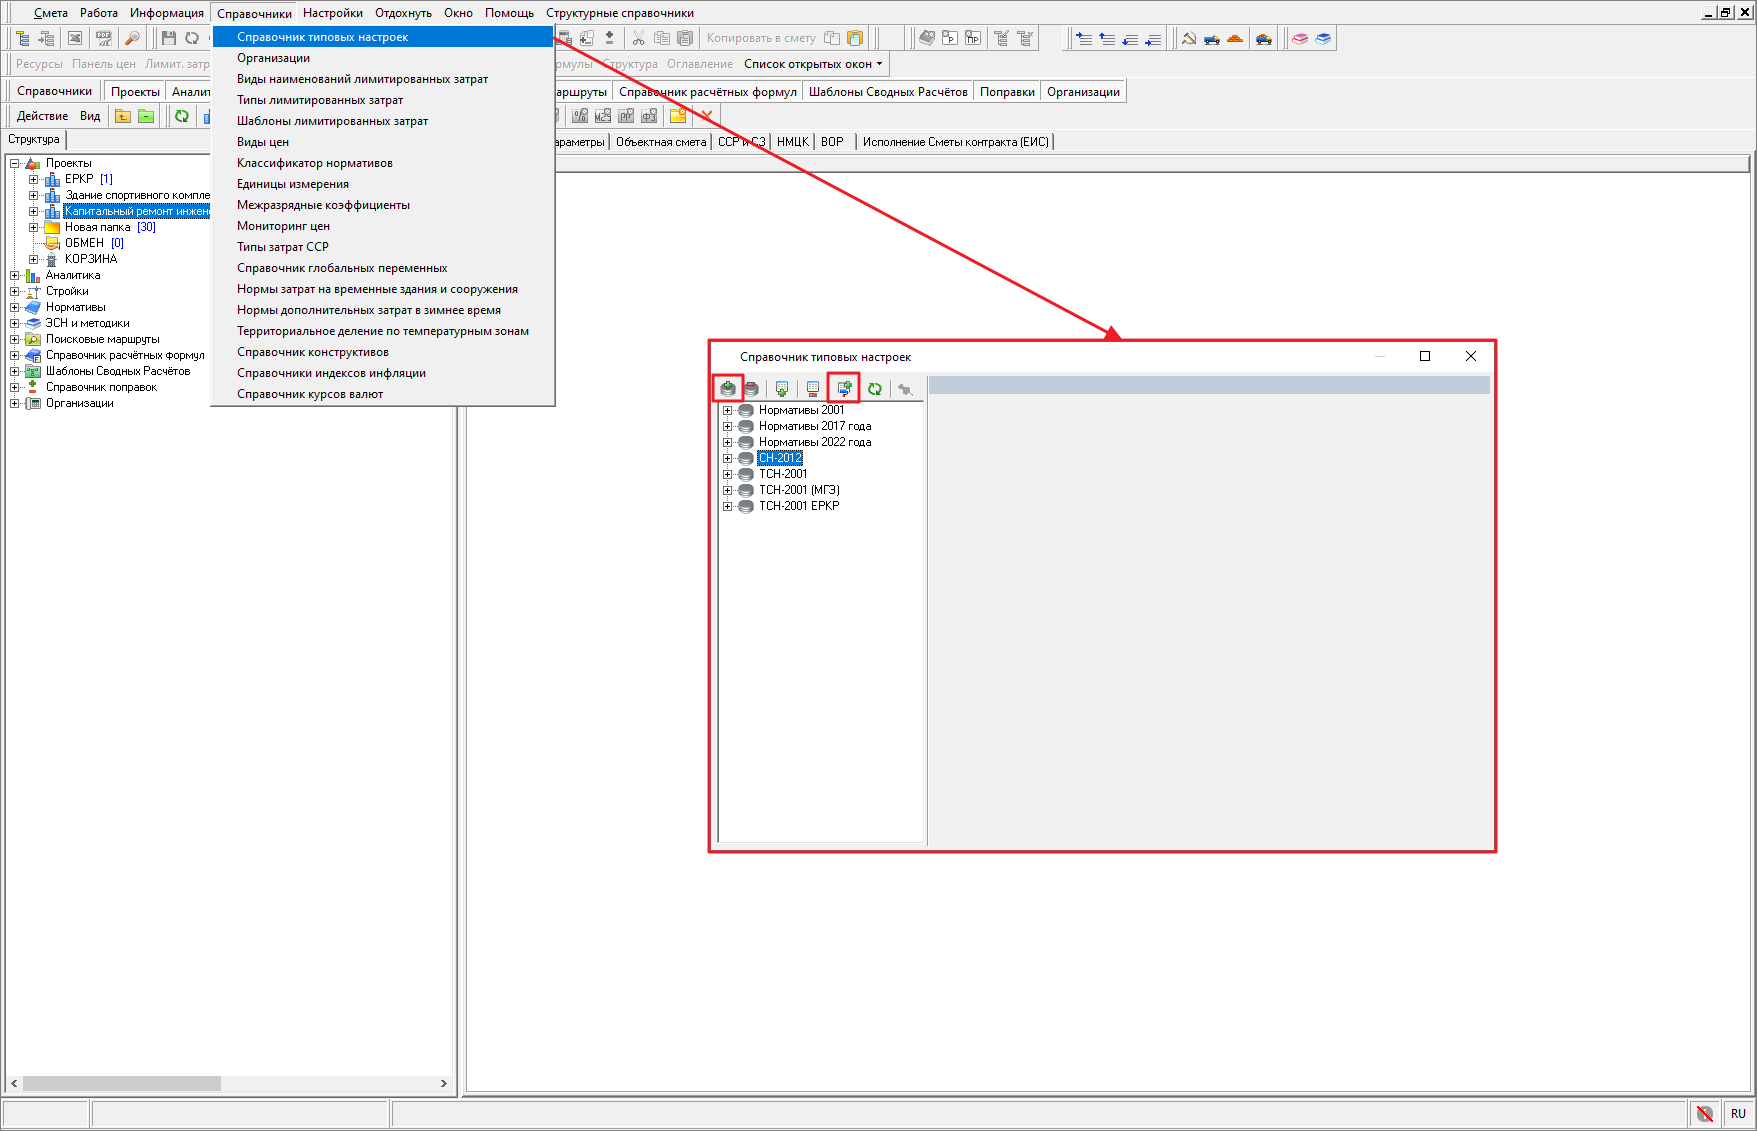Click the hammer and sickle icon

tap(1189, 38)
